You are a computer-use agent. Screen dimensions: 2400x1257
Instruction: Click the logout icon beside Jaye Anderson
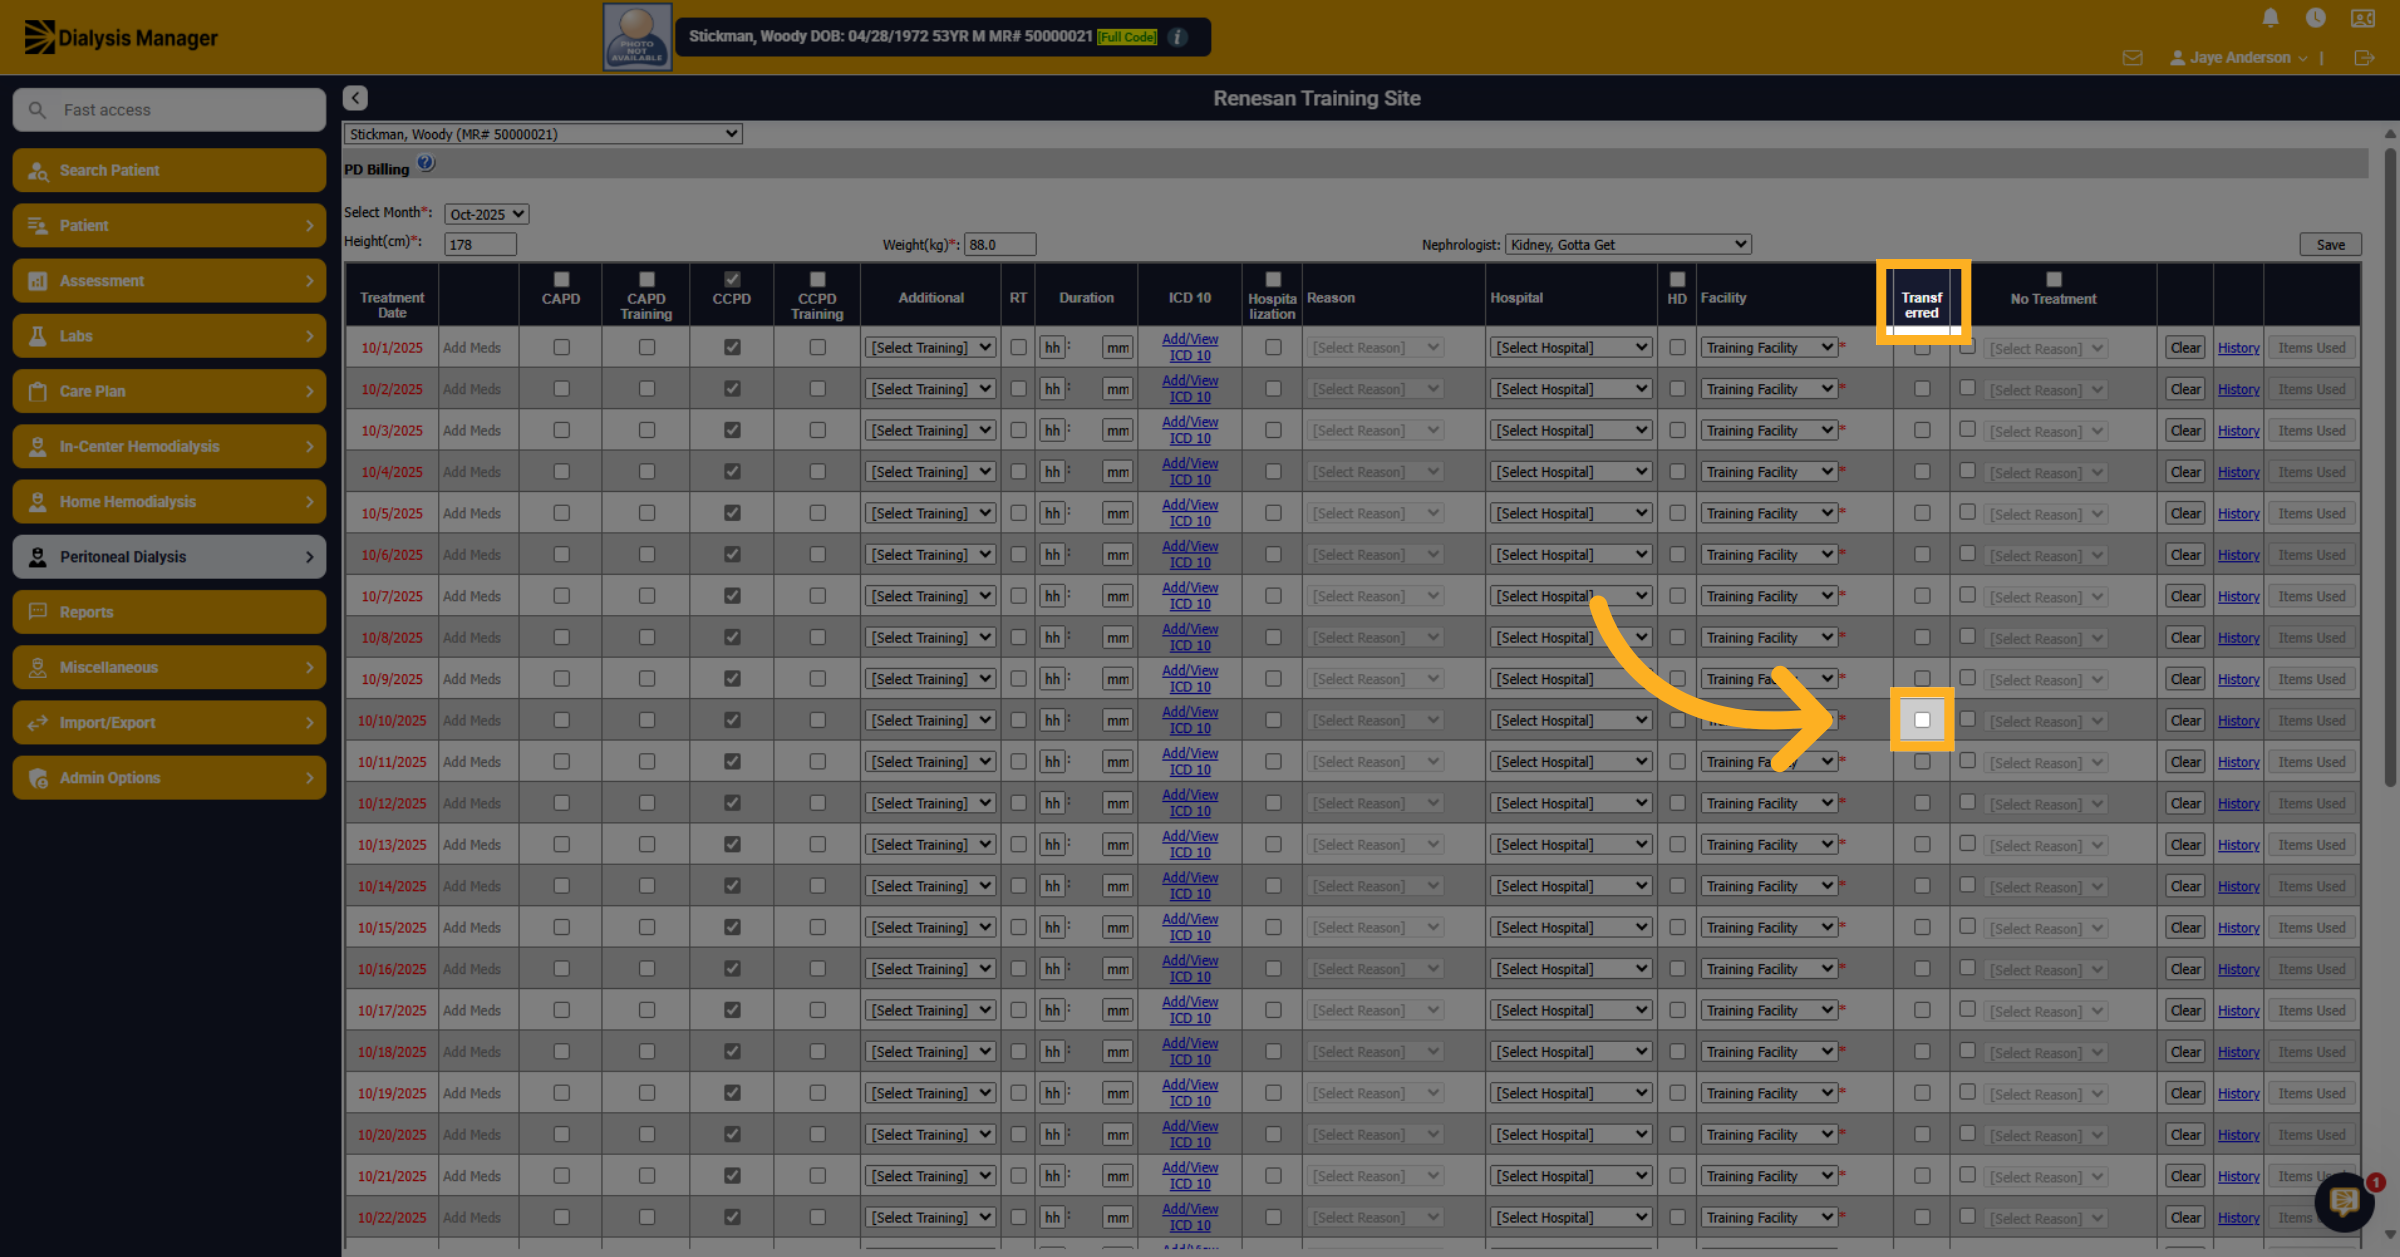(x=2364, y=58)
